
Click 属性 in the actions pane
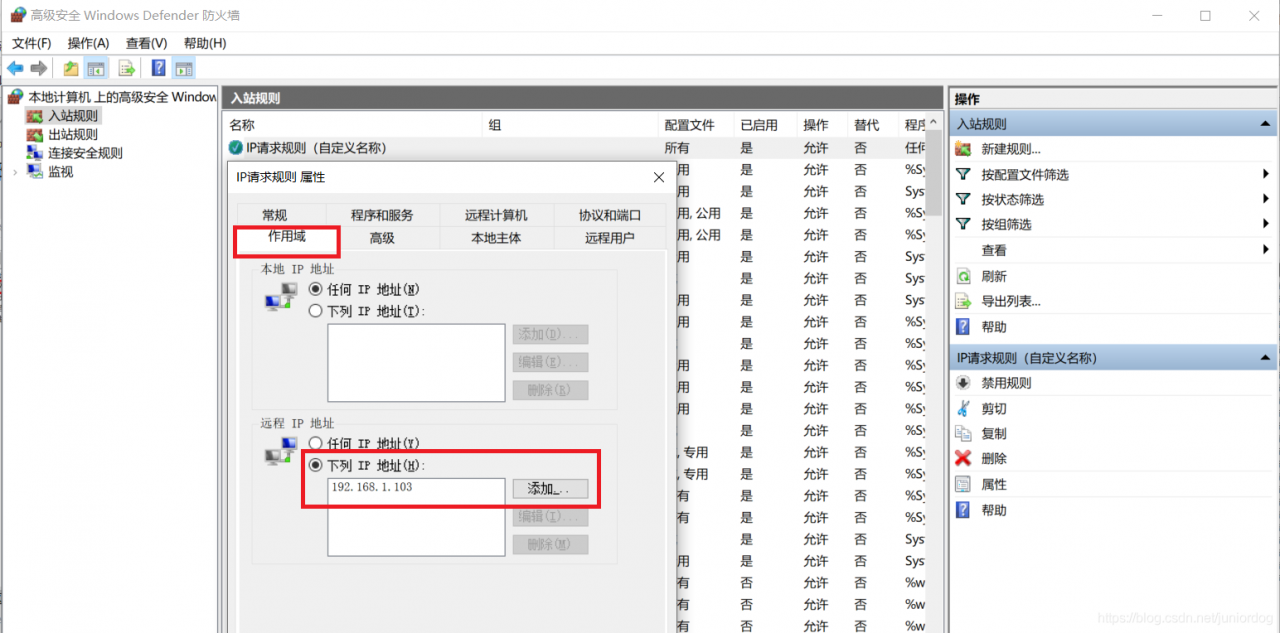[994, 484]
